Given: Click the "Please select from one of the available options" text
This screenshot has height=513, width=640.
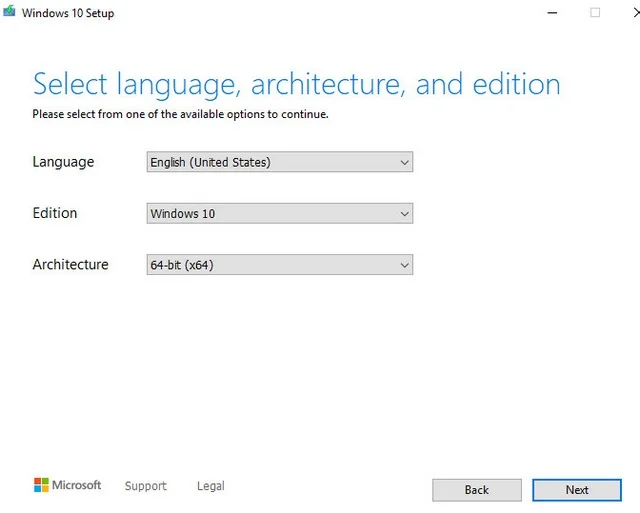Looking at the screenshot, I should click(x=180, y=114).
